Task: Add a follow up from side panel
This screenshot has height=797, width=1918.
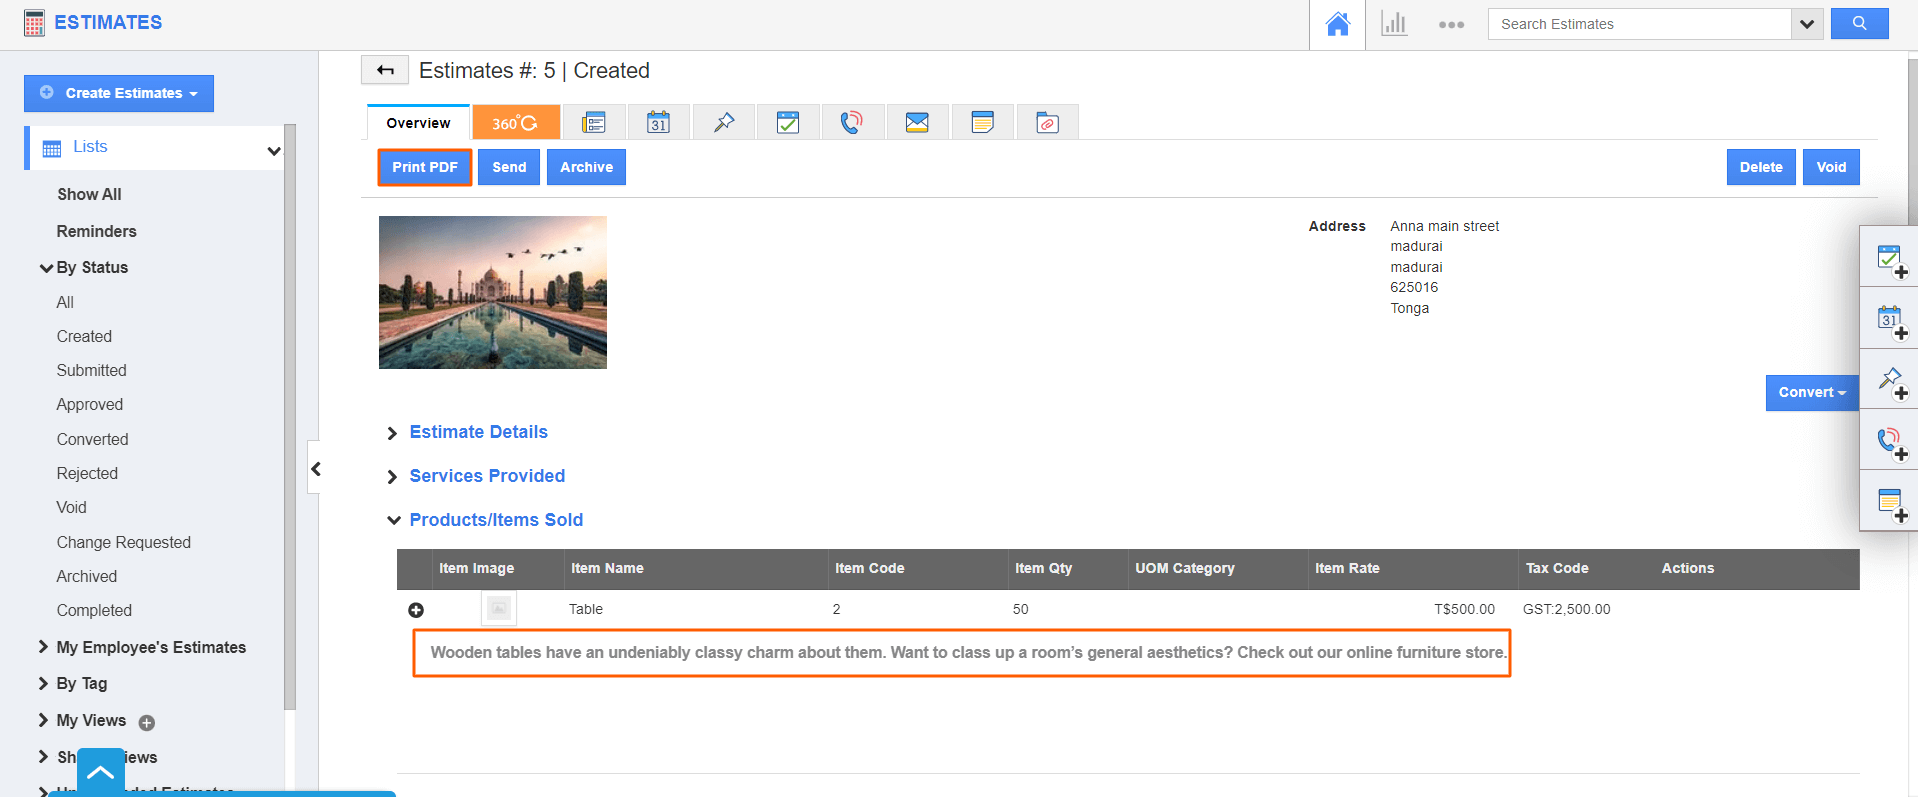Action: (x=1891, y=382)
